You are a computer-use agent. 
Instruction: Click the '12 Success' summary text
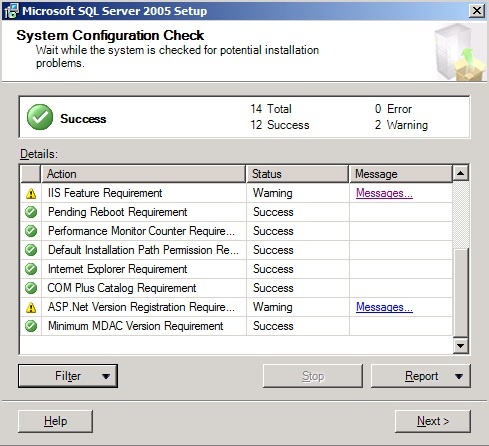click(x=280, y=125)
